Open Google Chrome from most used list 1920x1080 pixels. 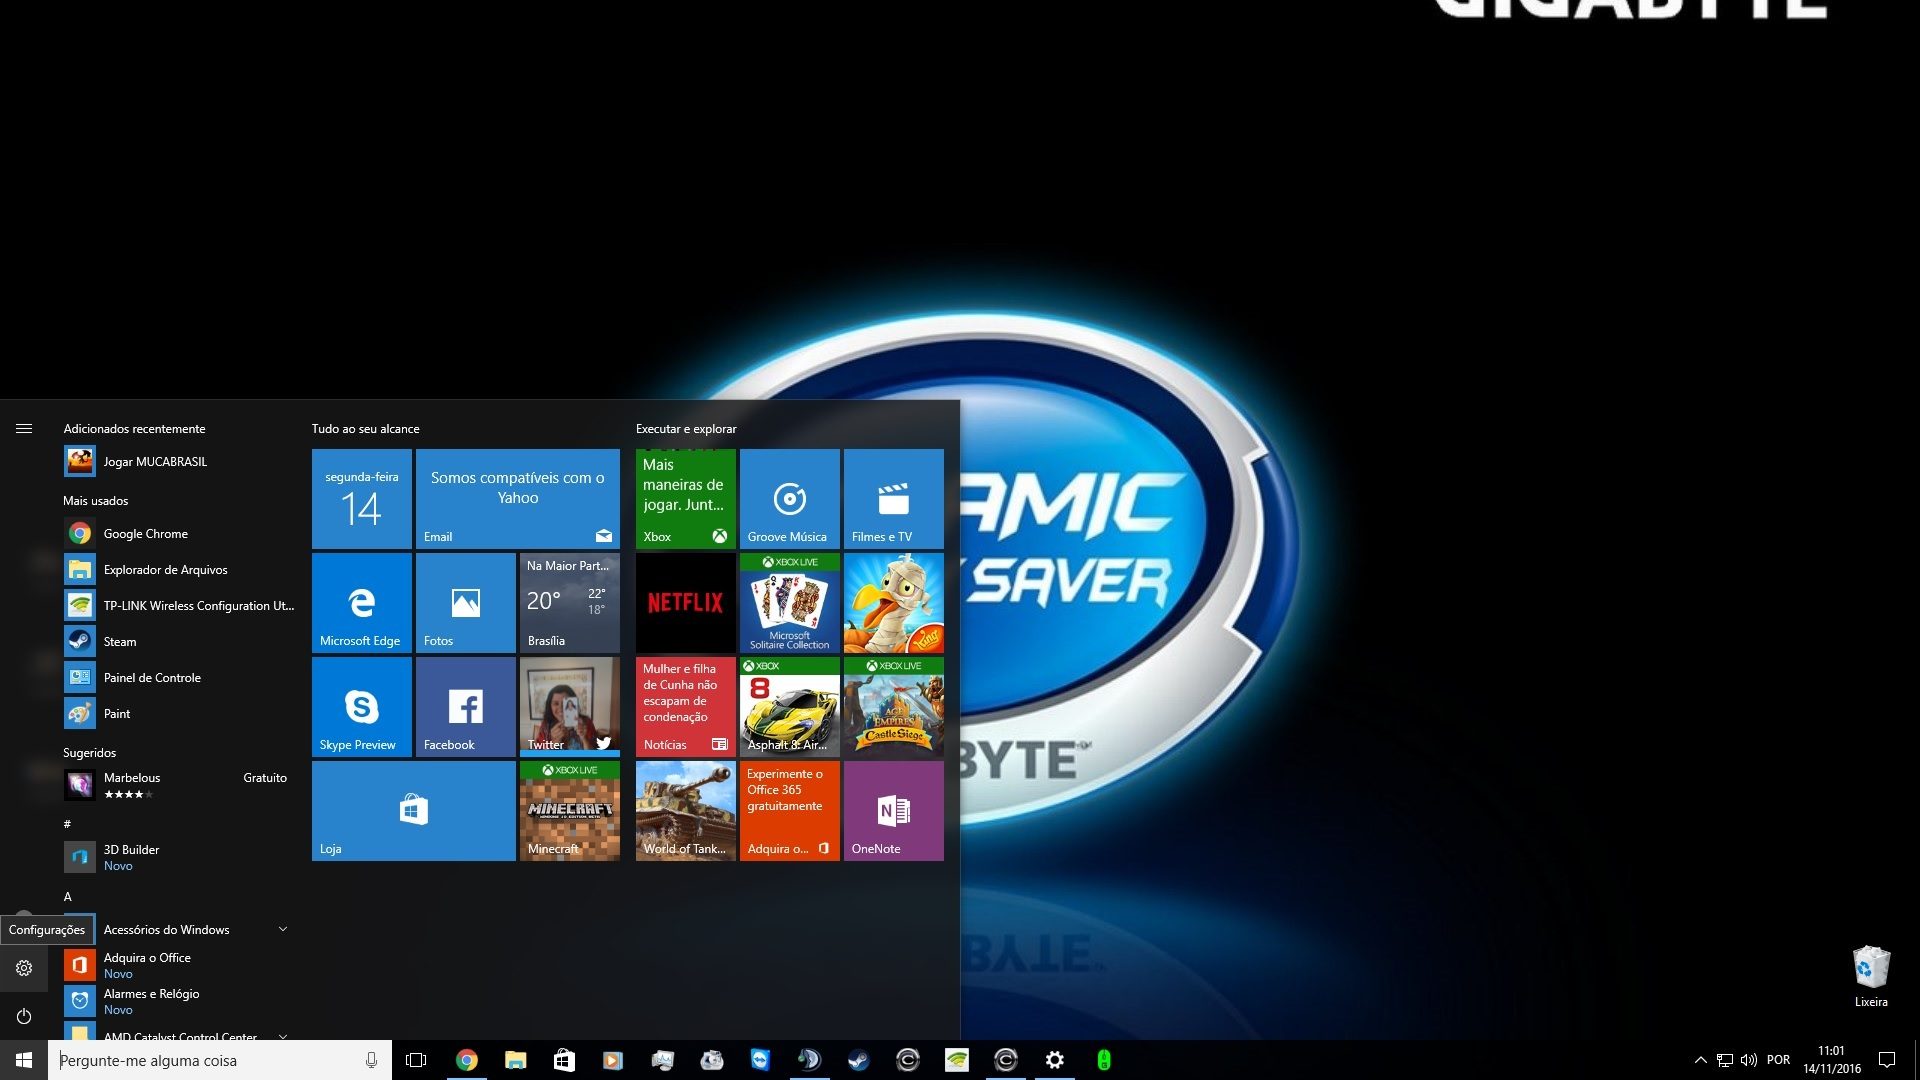180,534
